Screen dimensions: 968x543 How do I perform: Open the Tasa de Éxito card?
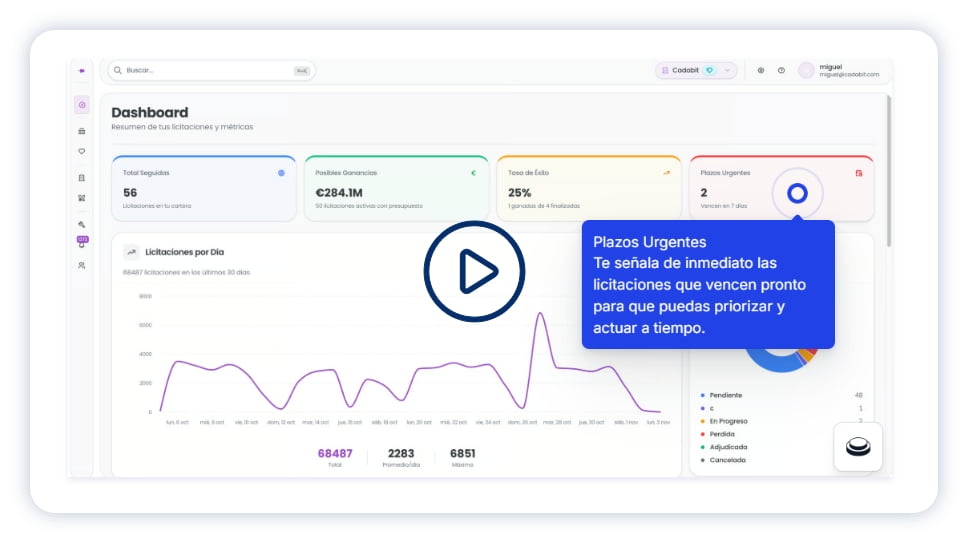589,189
